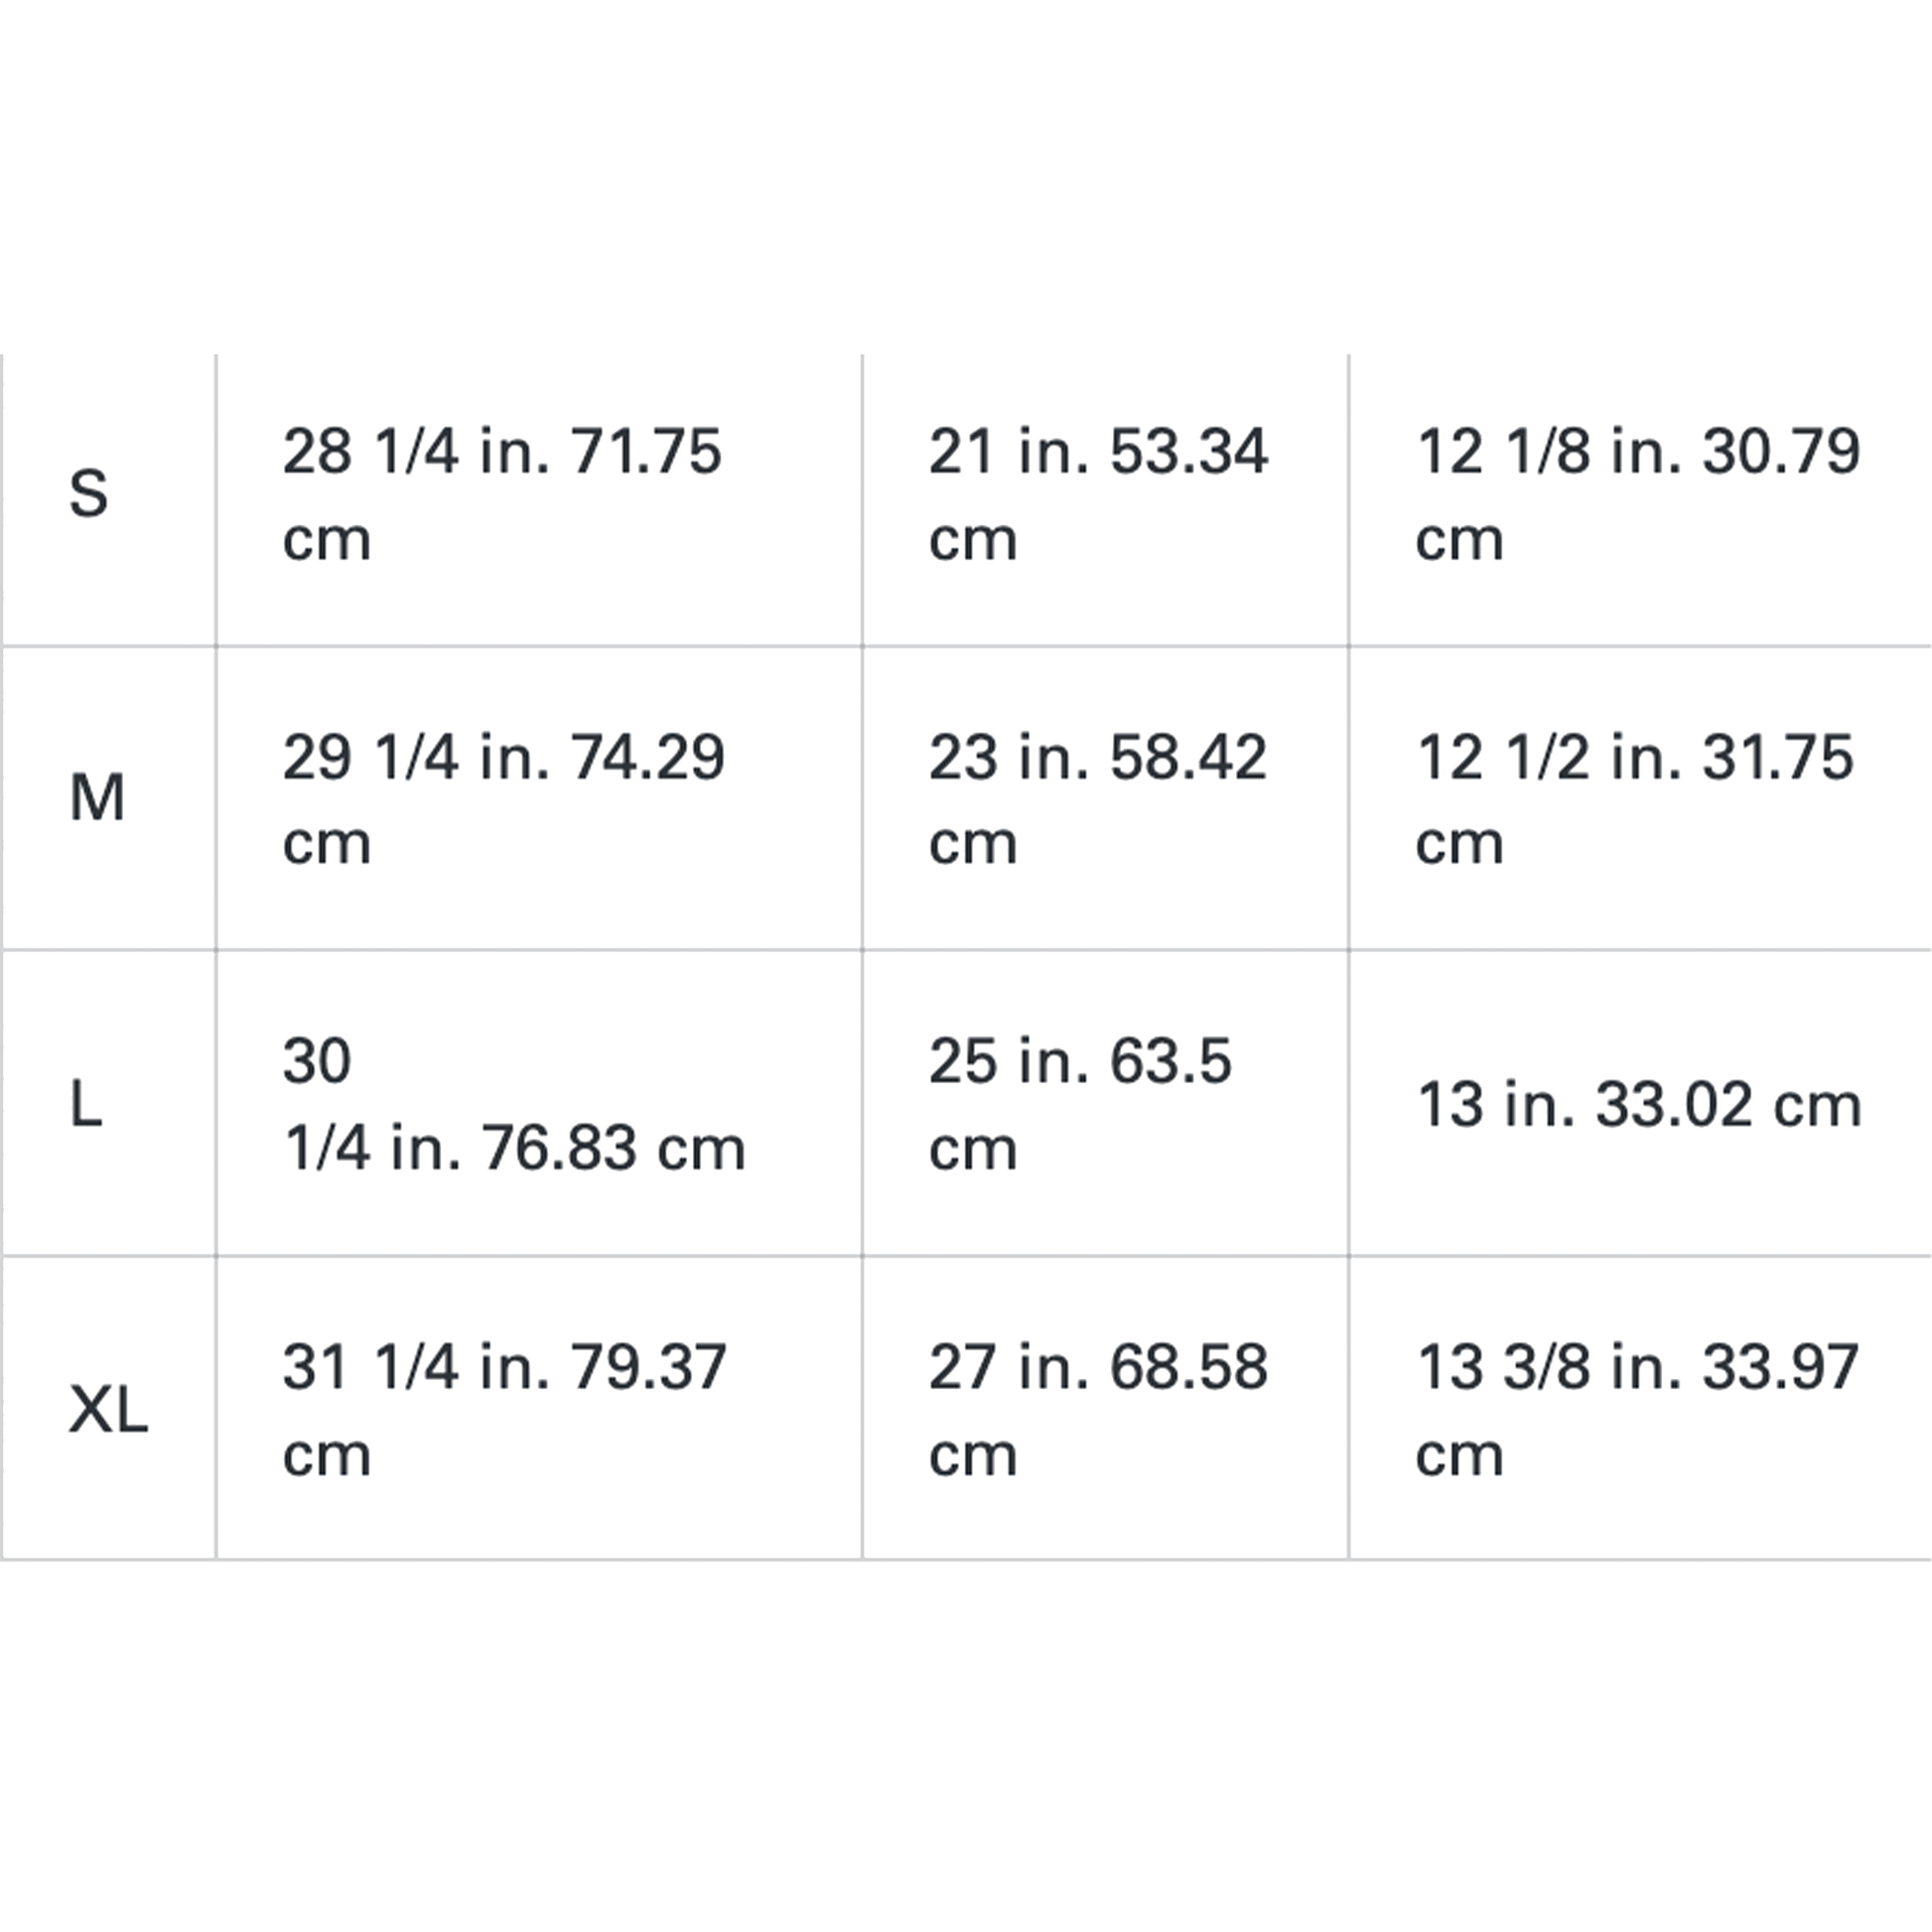Click the 31 1/4 in. 79.37 cm cell
This screenshot has height=1932, width=1932.
point(539,1408)
